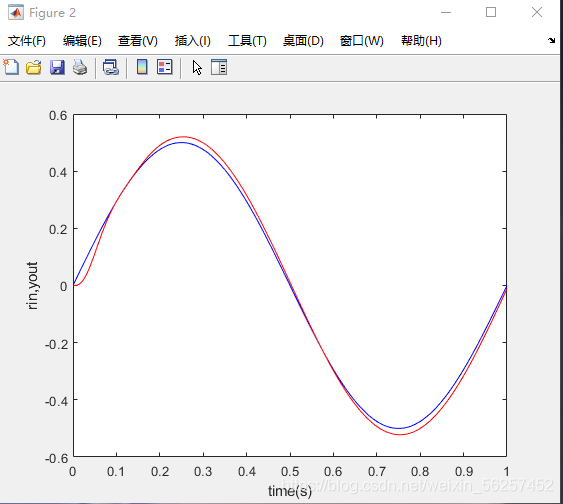
Task: Click the -0.2 y-axis tick label
Action: [x=56, y=345]
